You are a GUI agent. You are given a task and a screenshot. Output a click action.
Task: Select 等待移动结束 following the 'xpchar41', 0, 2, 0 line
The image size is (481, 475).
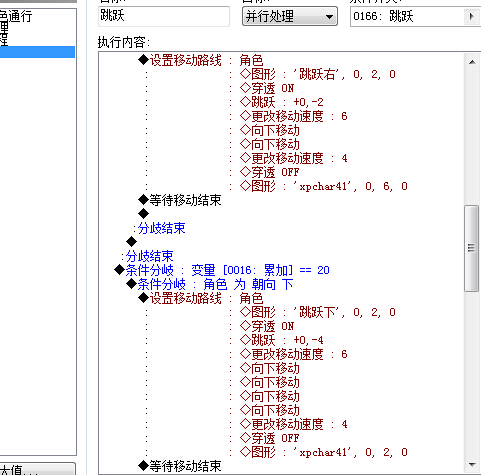pyautogui.click(x=180, y=466)
